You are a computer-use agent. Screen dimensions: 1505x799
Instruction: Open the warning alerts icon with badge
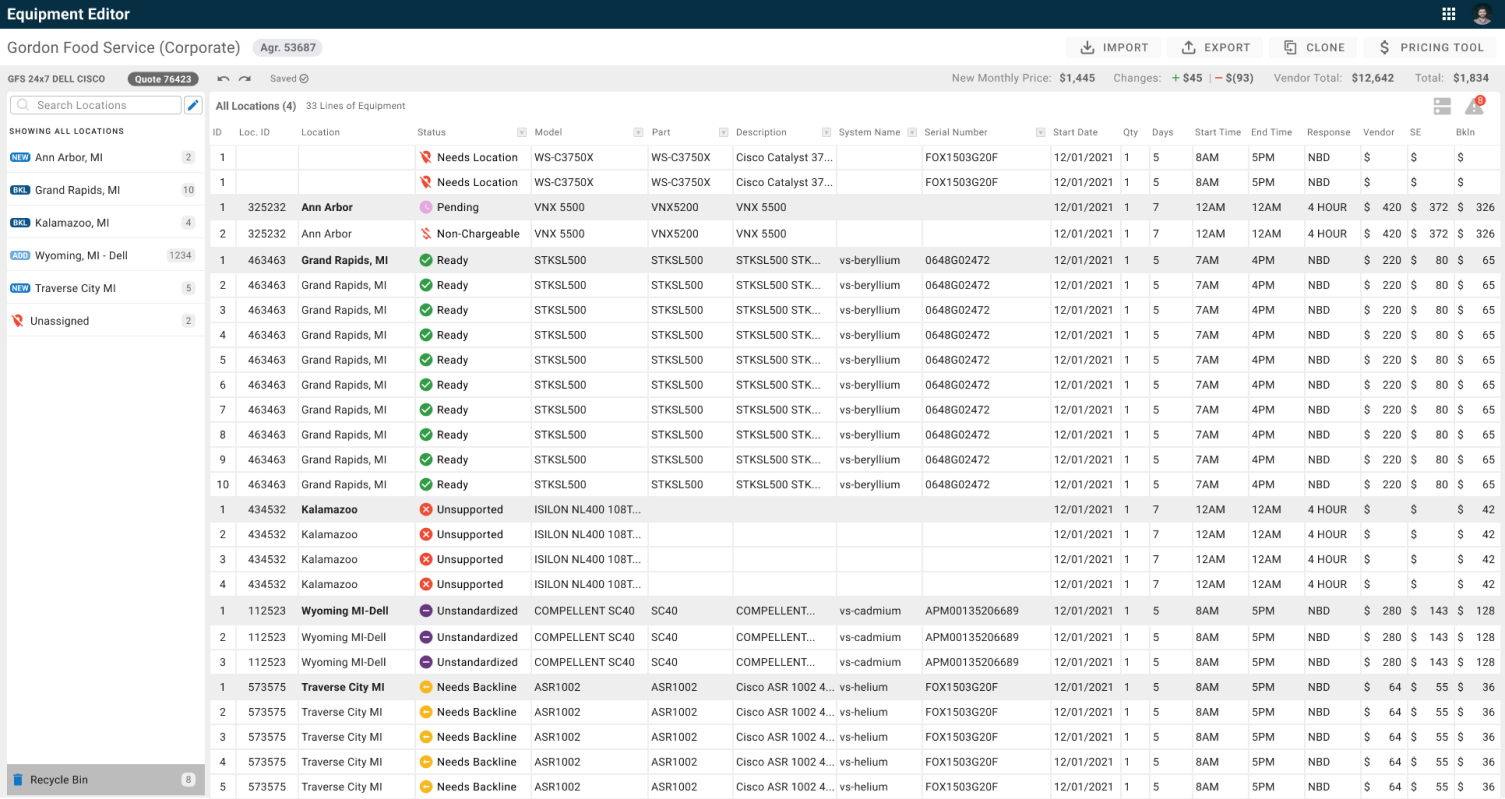pyautogui.click(x=1474, y=106)
